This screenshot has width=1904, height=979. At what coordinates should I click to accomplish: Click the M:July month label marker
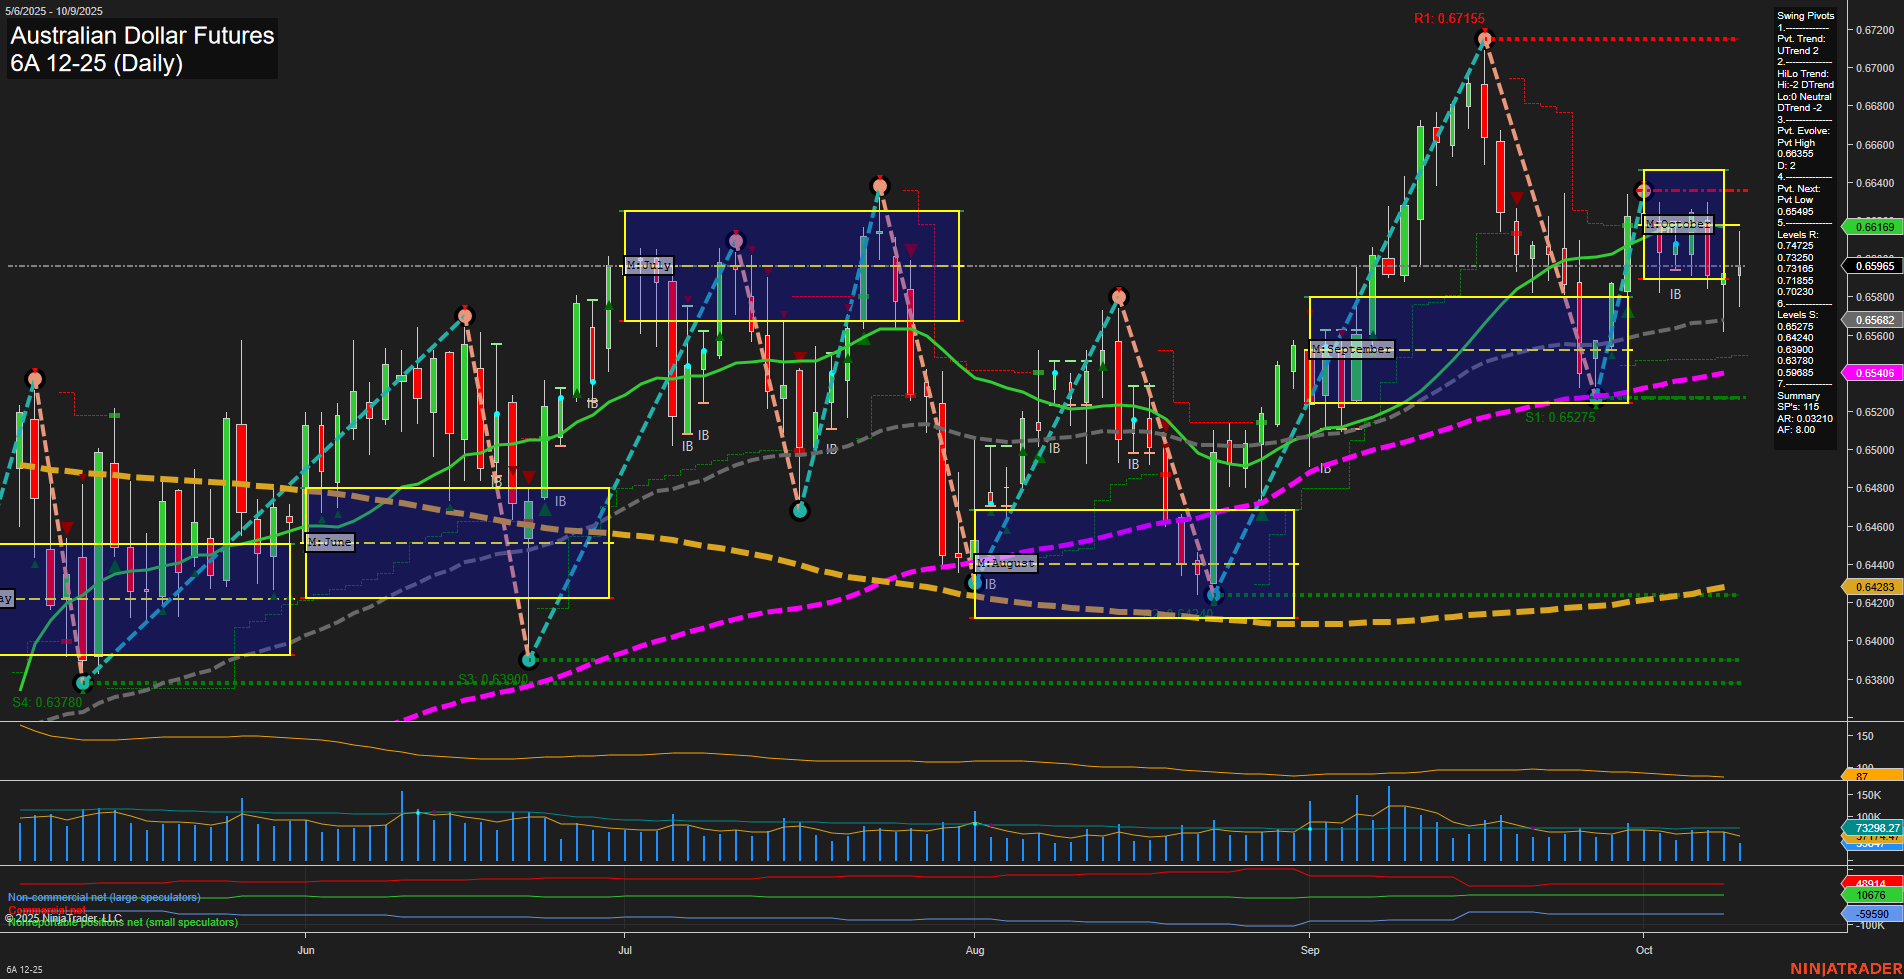[650, 266]
